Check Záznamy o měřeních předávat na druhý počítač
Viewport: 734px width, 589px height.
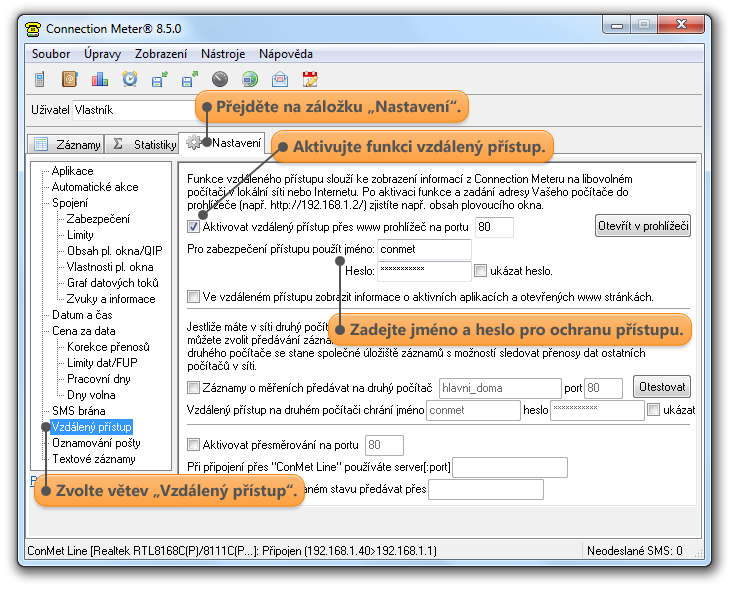[x=193, y=388]
